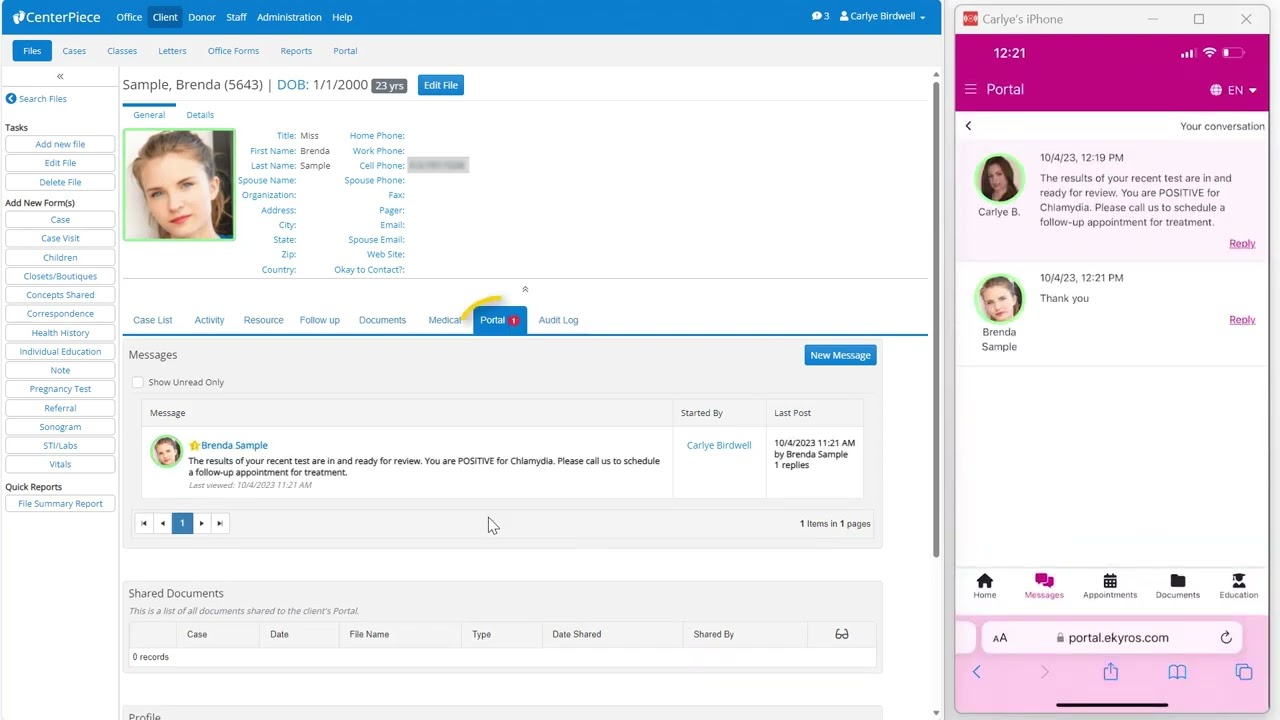Open the chat notifications icon showing 3

tap(820, 16)
